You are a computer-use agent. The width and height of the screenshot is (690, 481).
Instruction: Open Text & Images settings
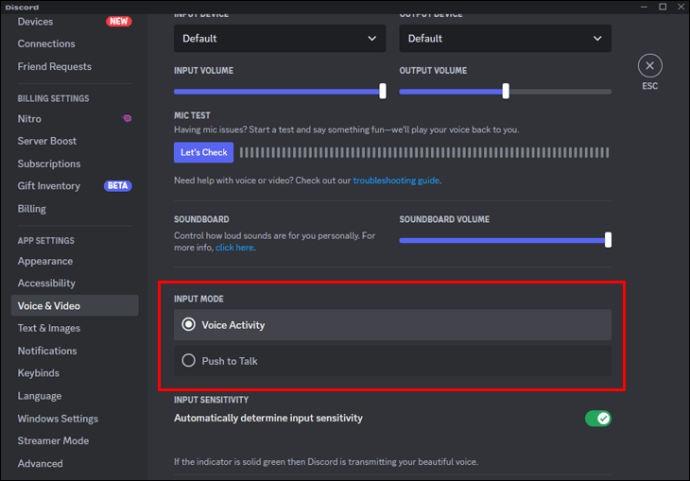click(x=49, y=328)
